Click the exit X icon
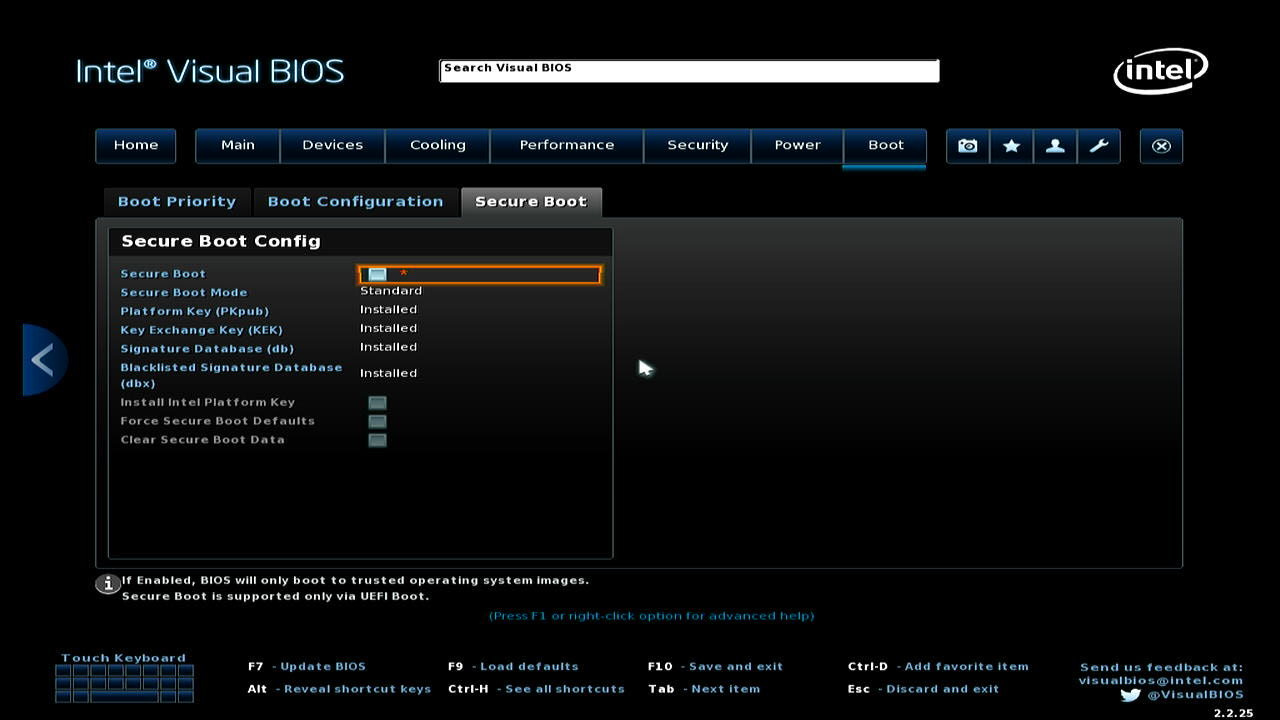 [x=1161, y=146]
